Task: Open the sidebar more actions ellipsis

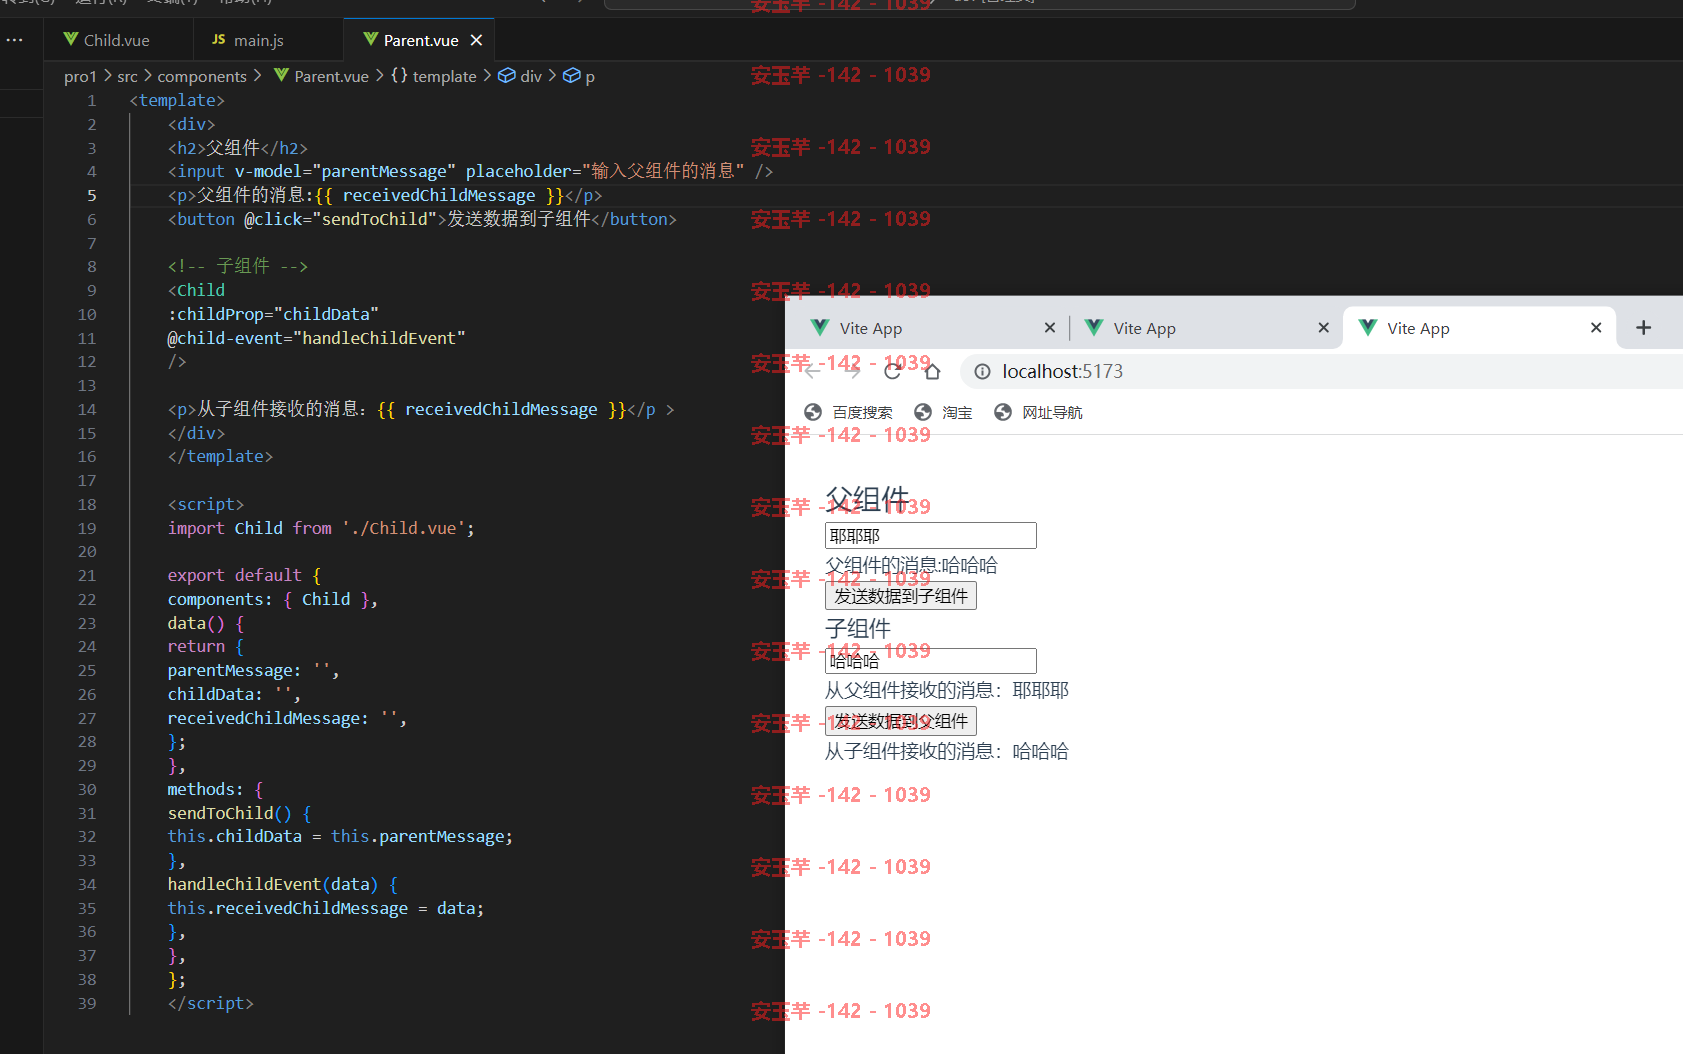Action: (x=15, y=40)
